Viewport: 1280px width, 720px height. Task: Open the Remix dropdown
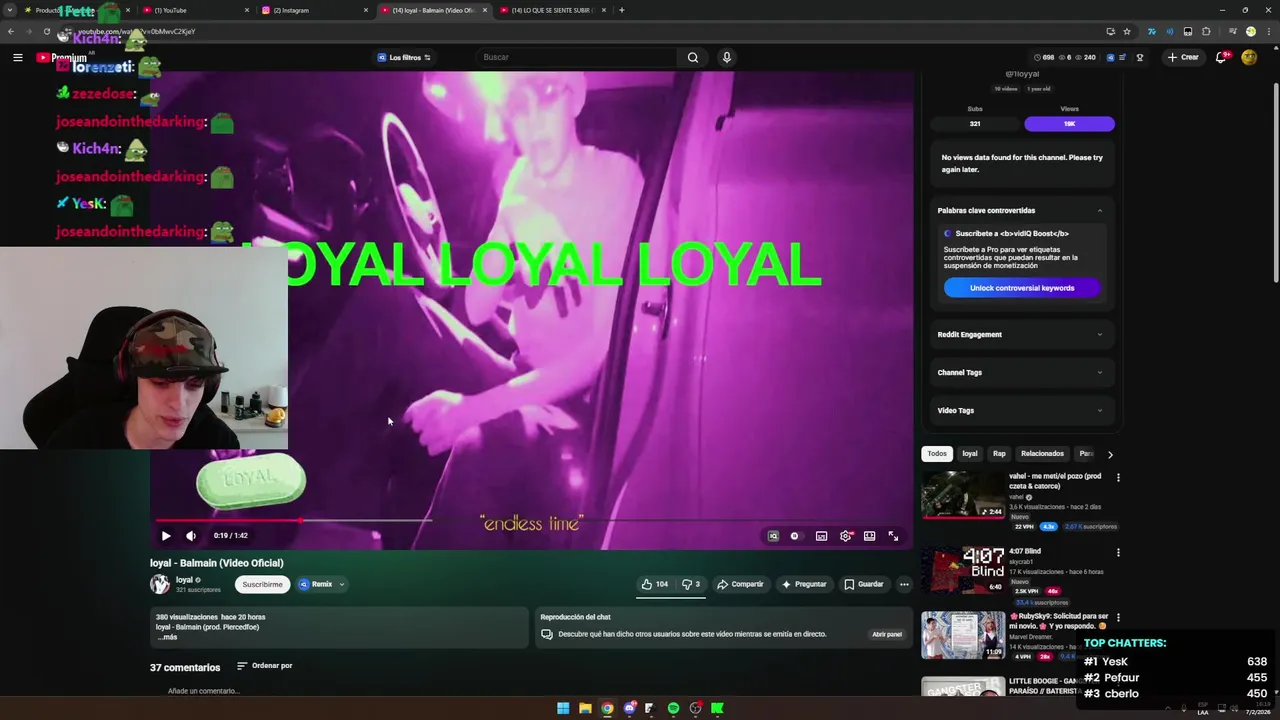point(321,584)
